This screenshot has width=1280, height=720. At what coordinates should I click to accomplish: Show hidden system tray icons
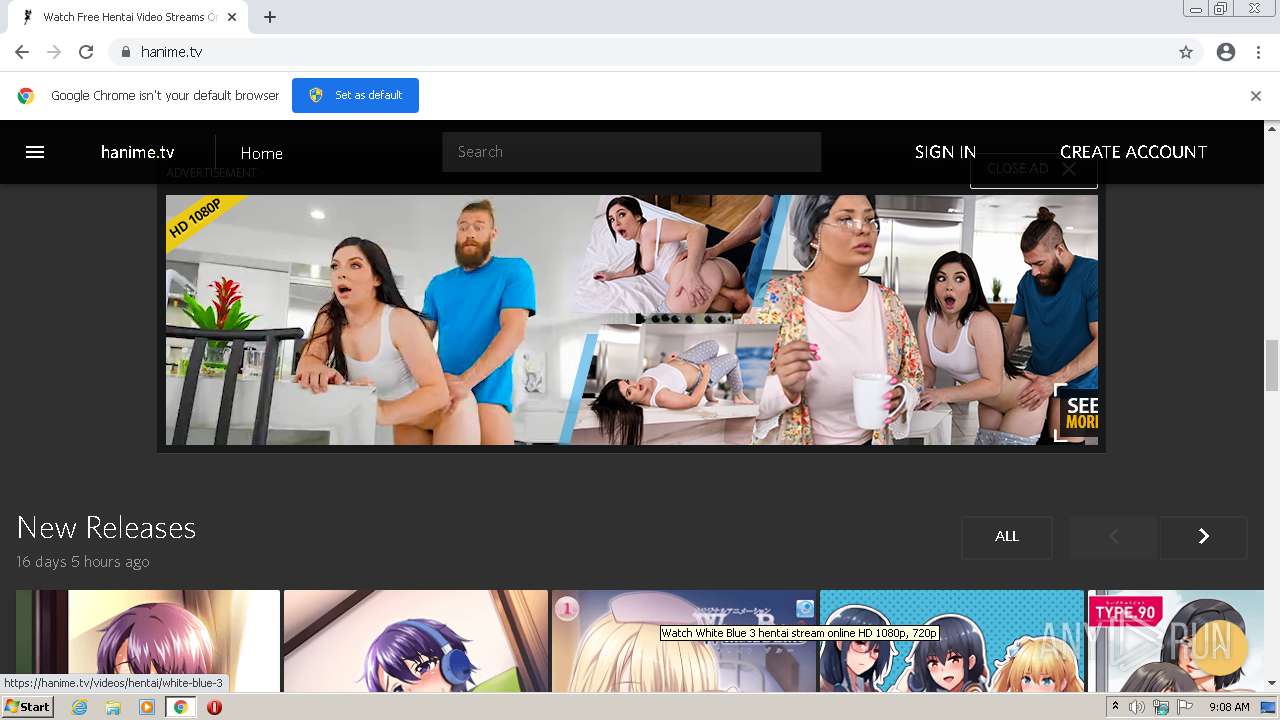(1115, 707)
